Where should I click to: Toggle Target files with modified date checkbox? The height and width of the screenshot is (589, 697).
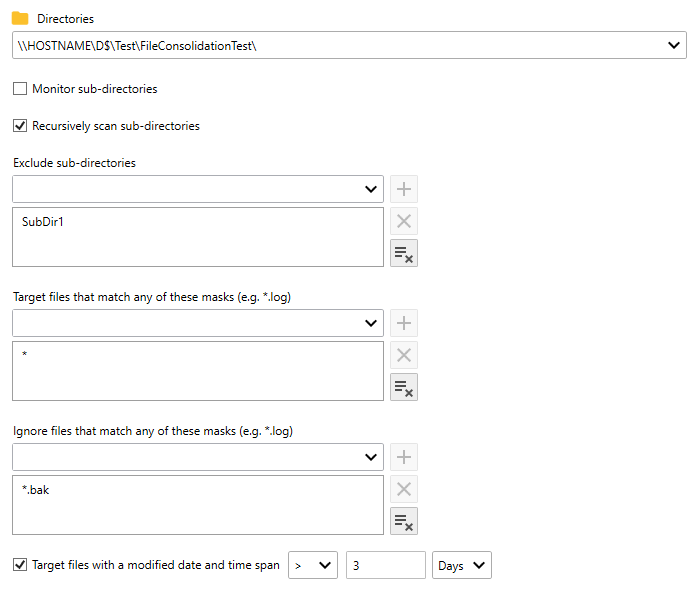[x=20, y=565]
